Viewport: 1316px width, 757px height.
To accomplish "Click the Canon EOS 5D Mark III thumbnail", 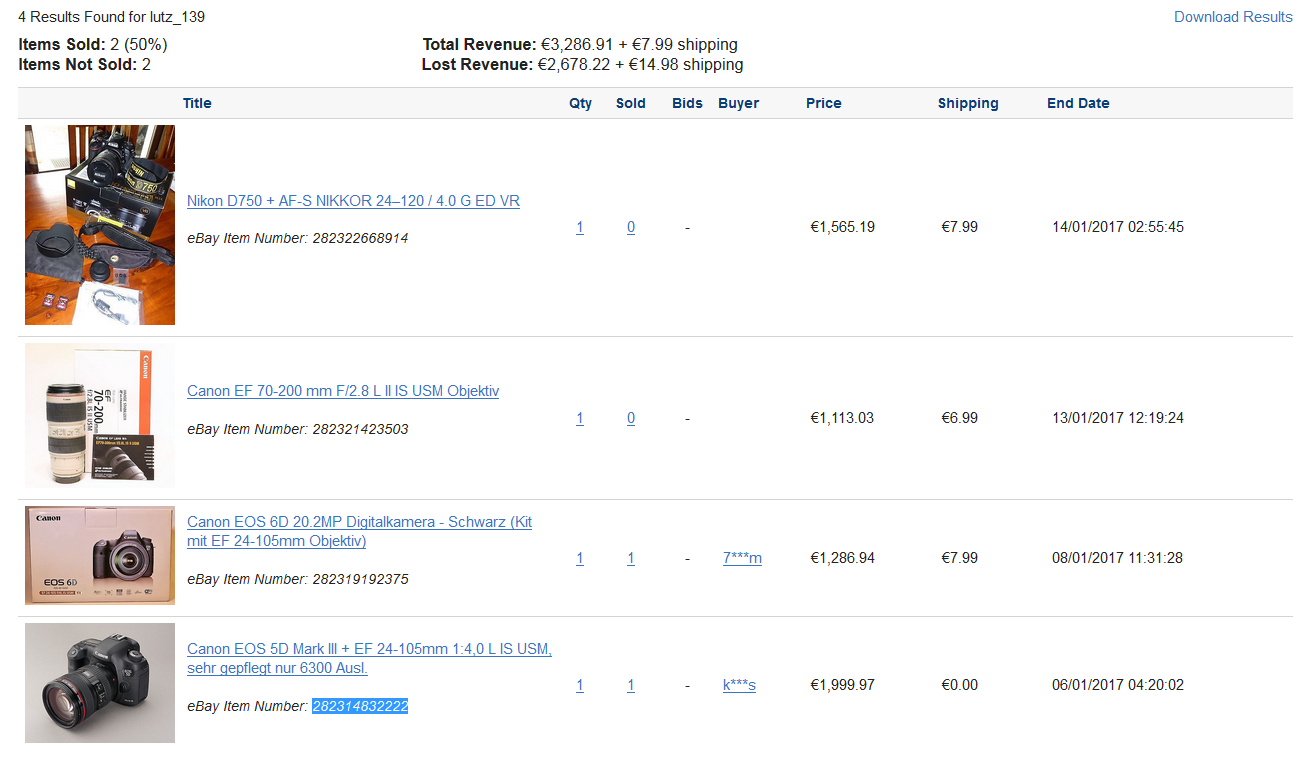I will (x=100, y=683).
